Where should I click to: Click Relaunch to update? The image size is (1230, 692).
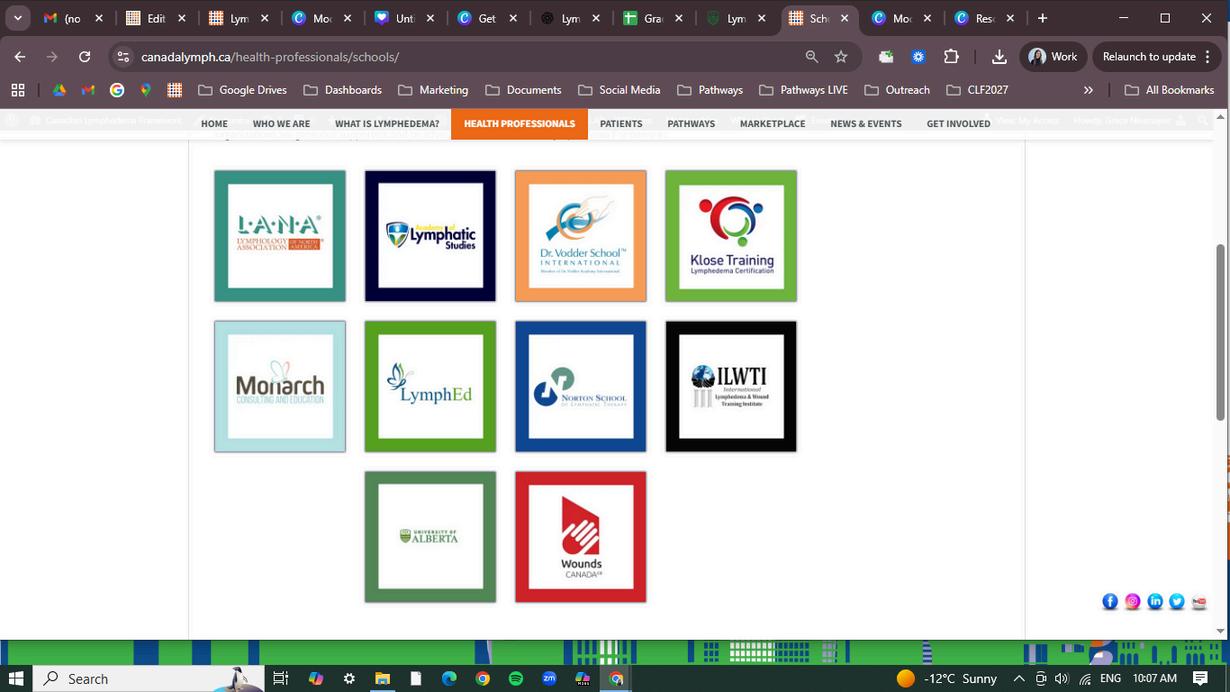click(x=1158, y=57)
